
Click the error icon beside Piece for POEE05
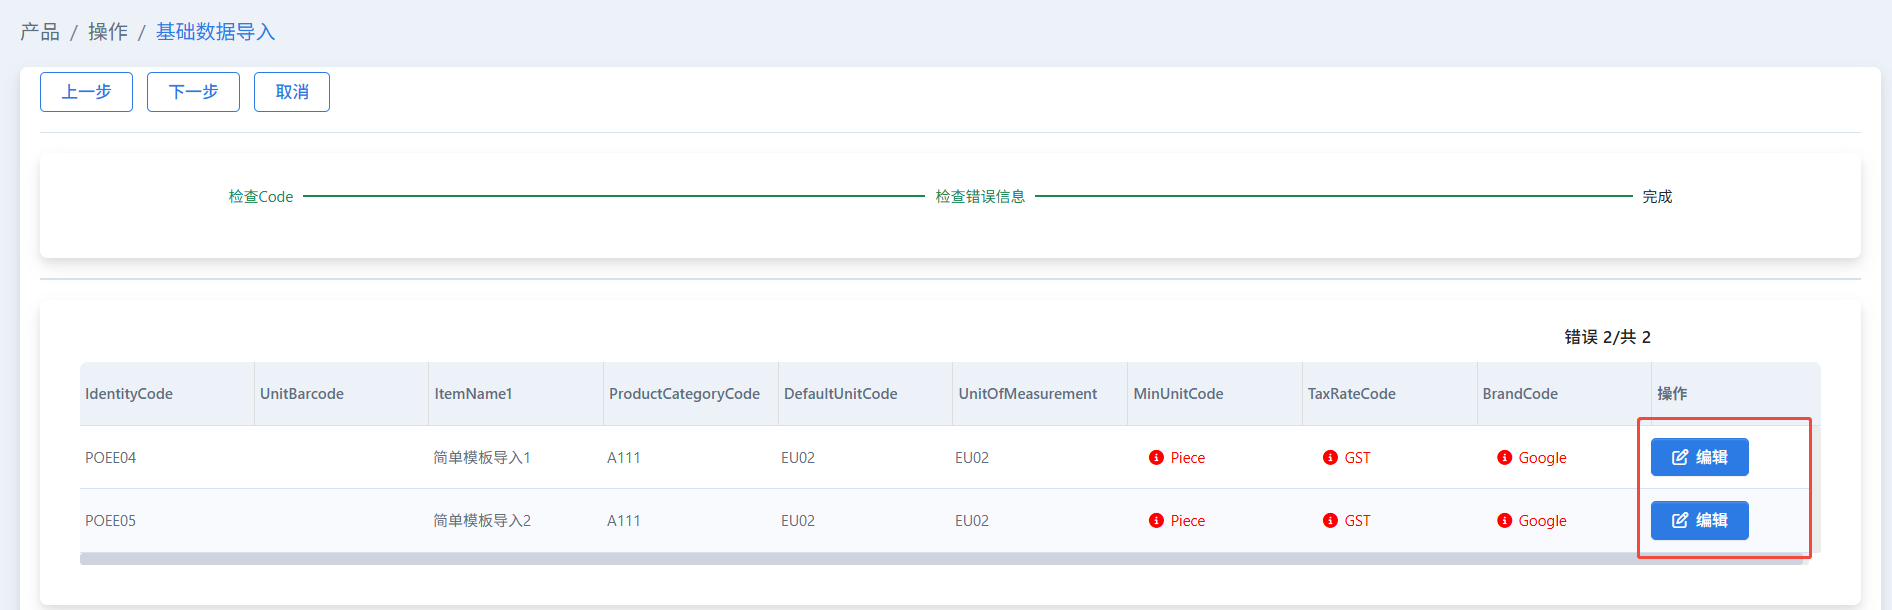pyautogui.click(x=1156, y=521)
